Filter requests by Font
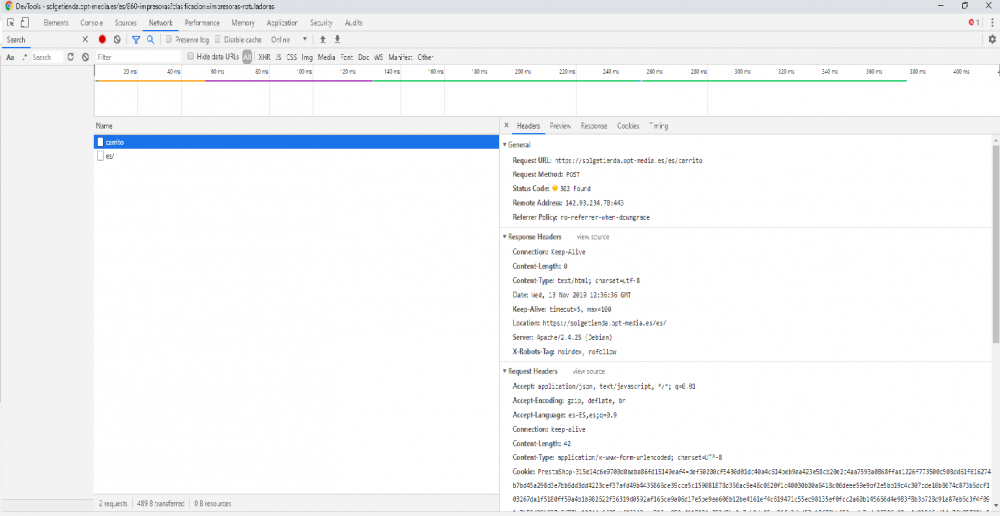 coord(347,57)
